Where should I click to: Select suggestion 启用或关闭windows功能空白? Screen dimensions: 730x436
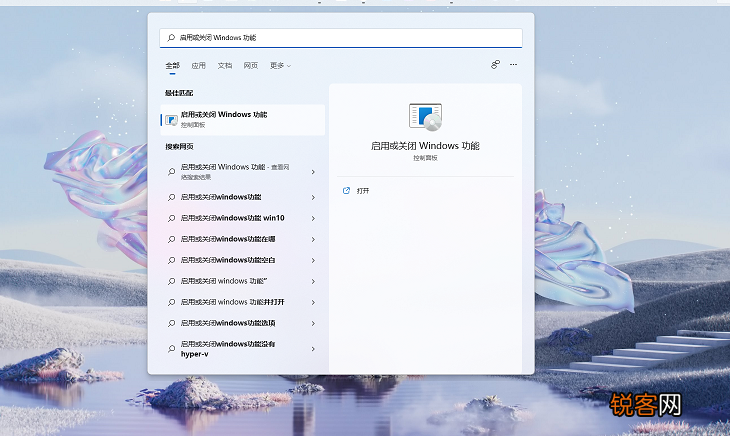(243, 260)
